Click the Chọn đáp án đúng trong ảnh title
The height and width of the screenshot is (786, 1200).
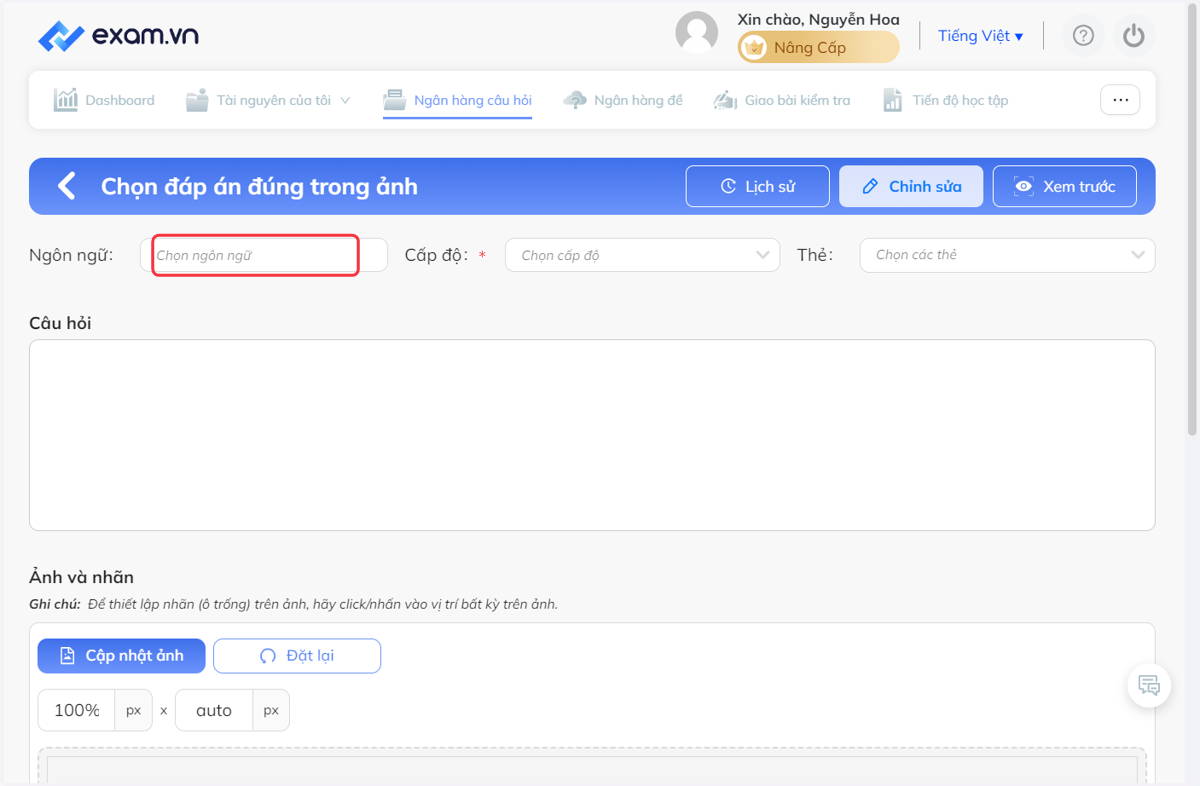259,186
